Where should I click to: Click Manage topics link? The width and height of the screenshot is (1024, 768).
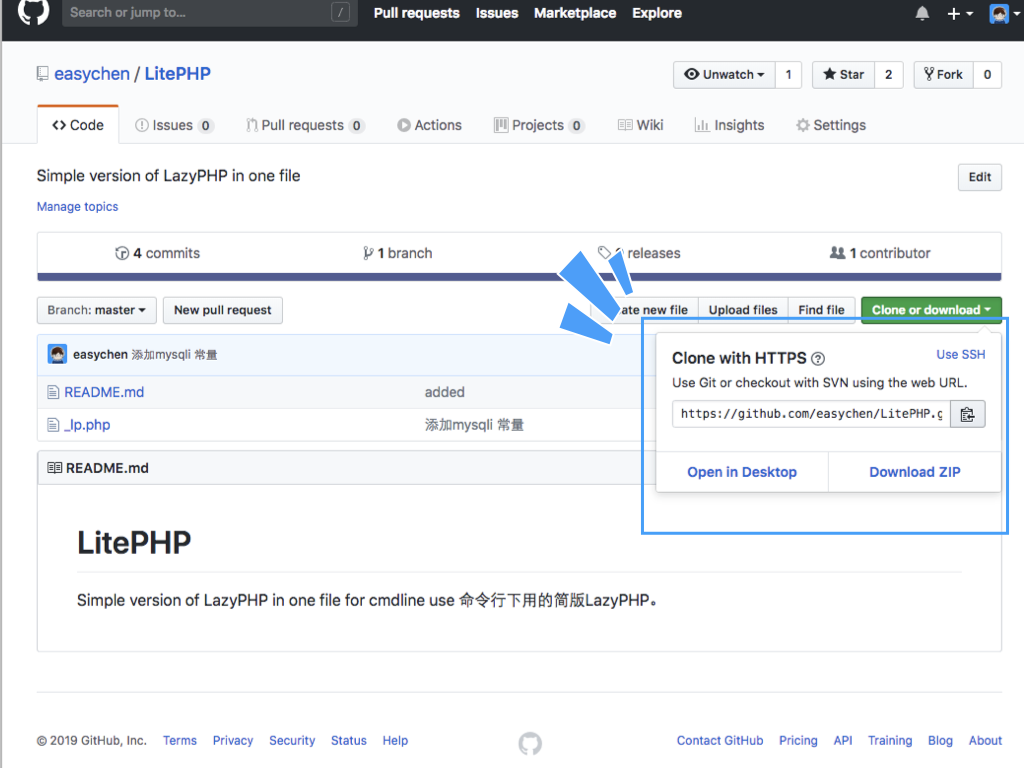77,206
